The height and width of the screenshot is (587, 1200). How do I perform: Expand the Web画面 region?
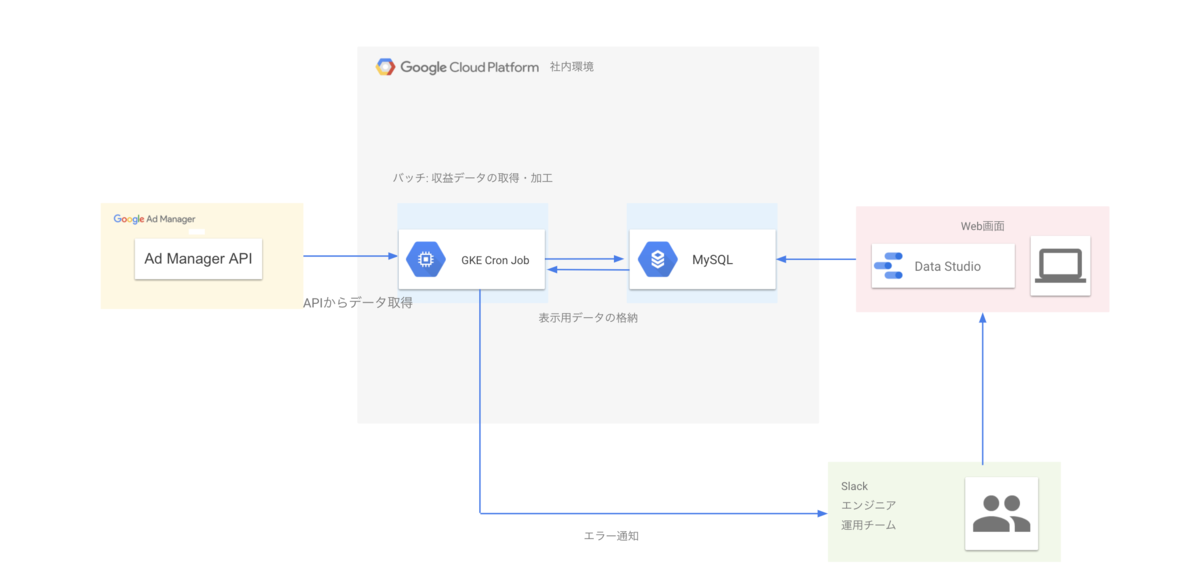(x=982, y=300)
